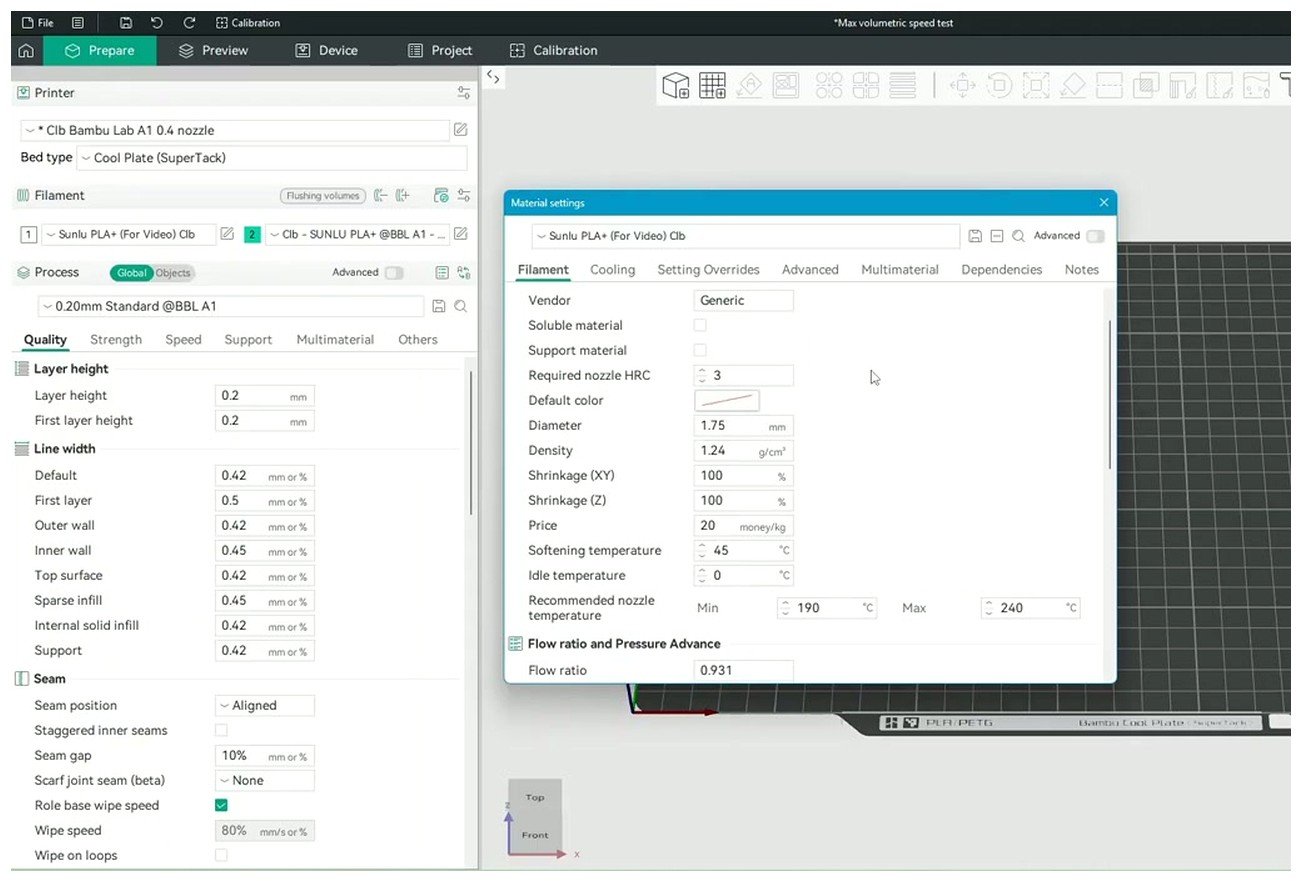Click the Density value field
The width and height of the screenshot is (1302, 882).
pos(744,450)
